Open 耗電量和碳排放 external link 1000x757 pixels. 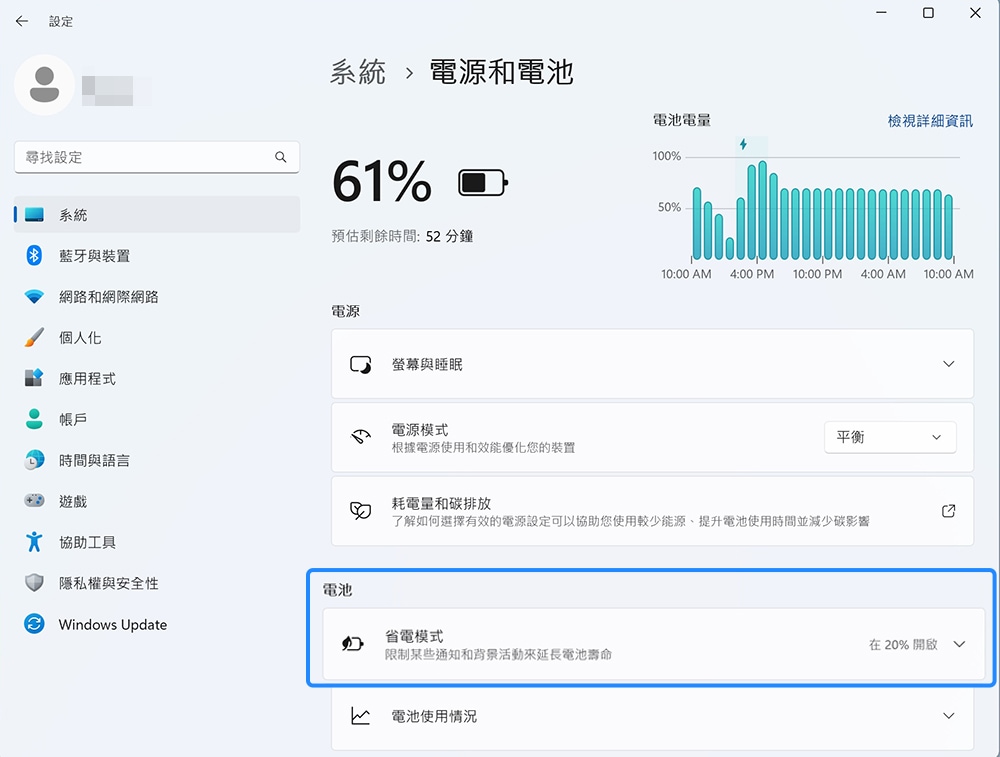948,511
